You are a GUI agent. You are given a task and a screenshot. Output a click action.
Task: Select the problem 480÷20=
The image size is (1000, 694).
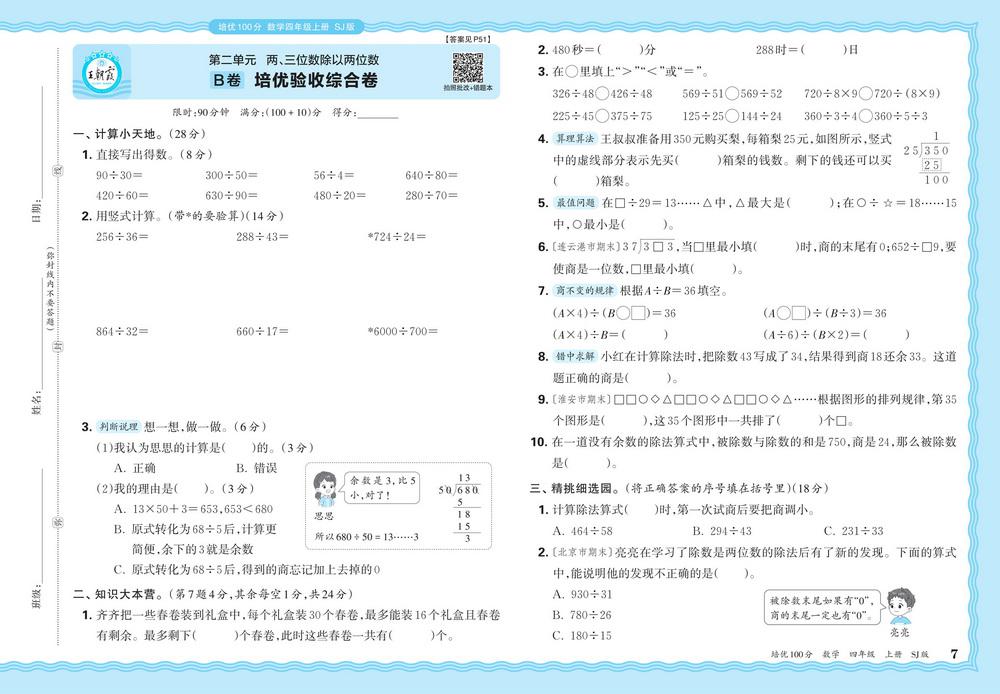tap(339, 195)
